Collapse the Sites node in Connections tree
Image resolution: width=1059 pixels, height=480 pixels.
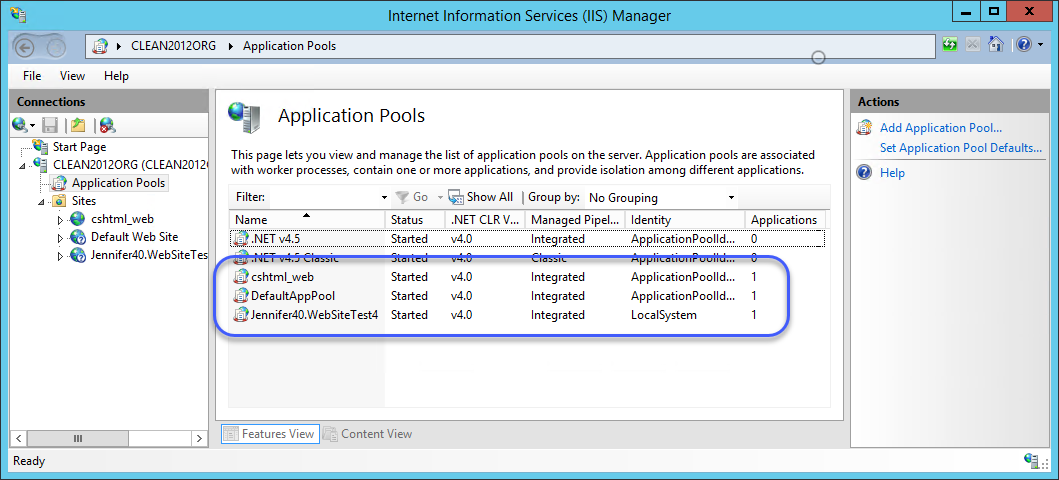pos(42,201)
